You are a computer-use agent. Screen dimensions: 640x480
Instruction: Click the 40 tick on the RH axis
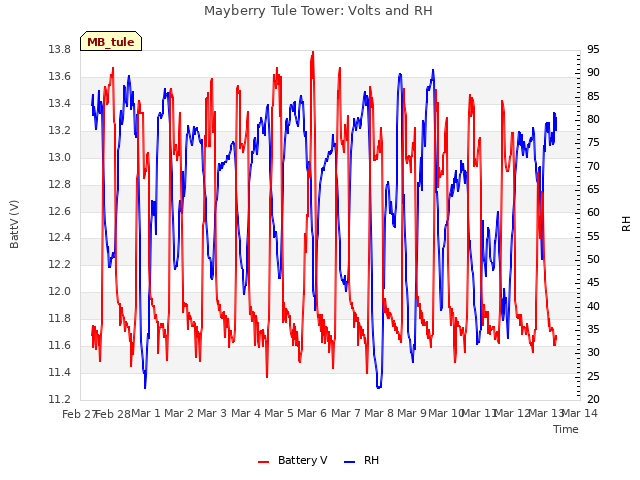tap(593, 306)
